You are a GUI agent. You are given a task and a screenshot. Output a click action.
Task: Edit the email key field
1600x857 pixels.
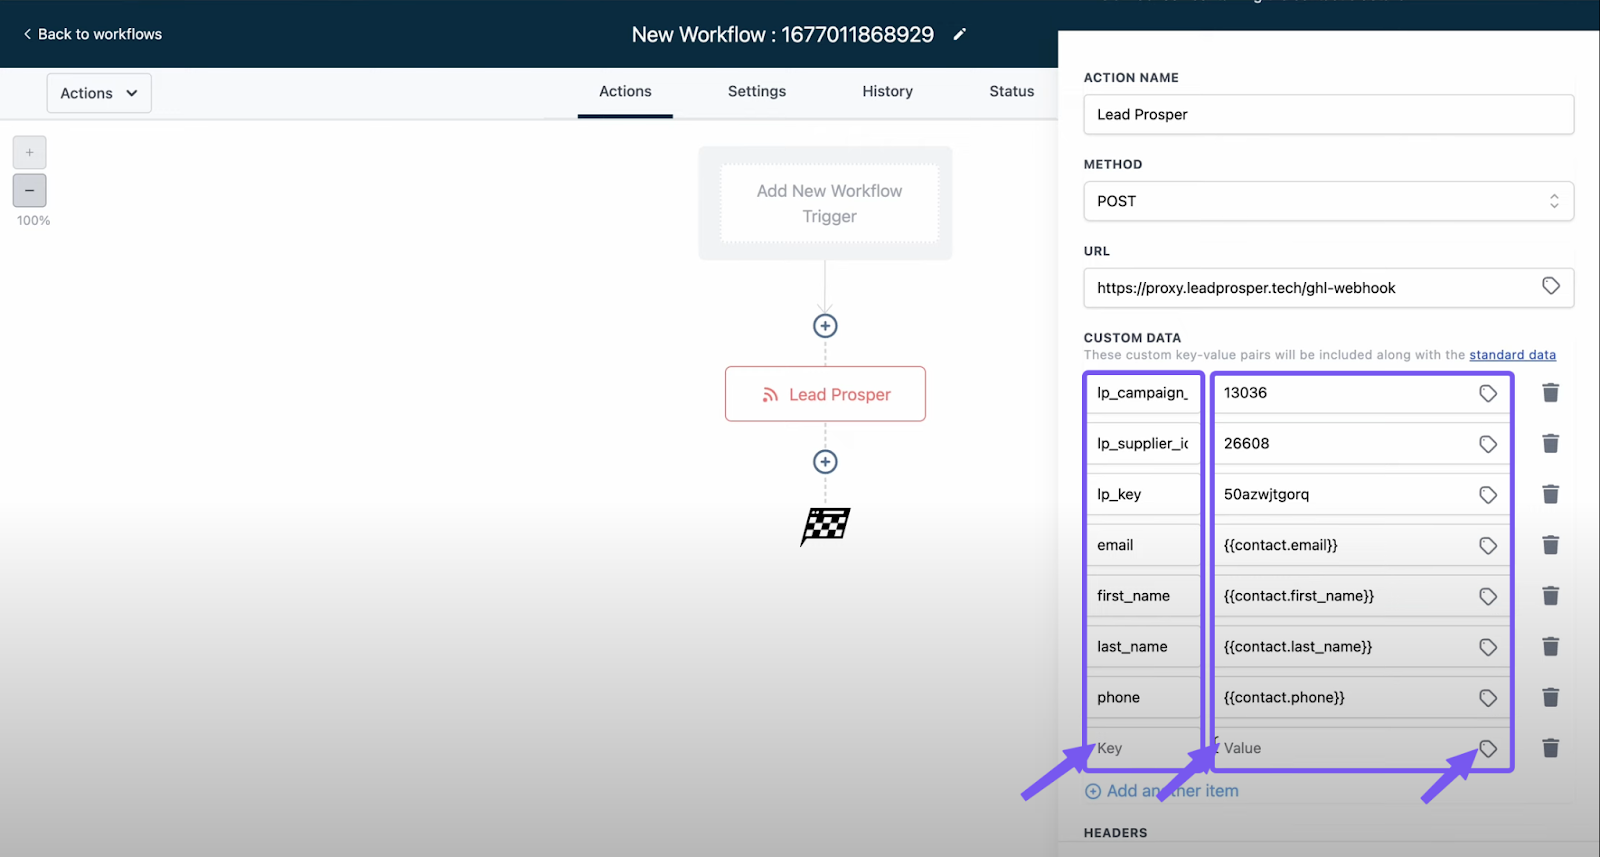[x=1143, y=546]
